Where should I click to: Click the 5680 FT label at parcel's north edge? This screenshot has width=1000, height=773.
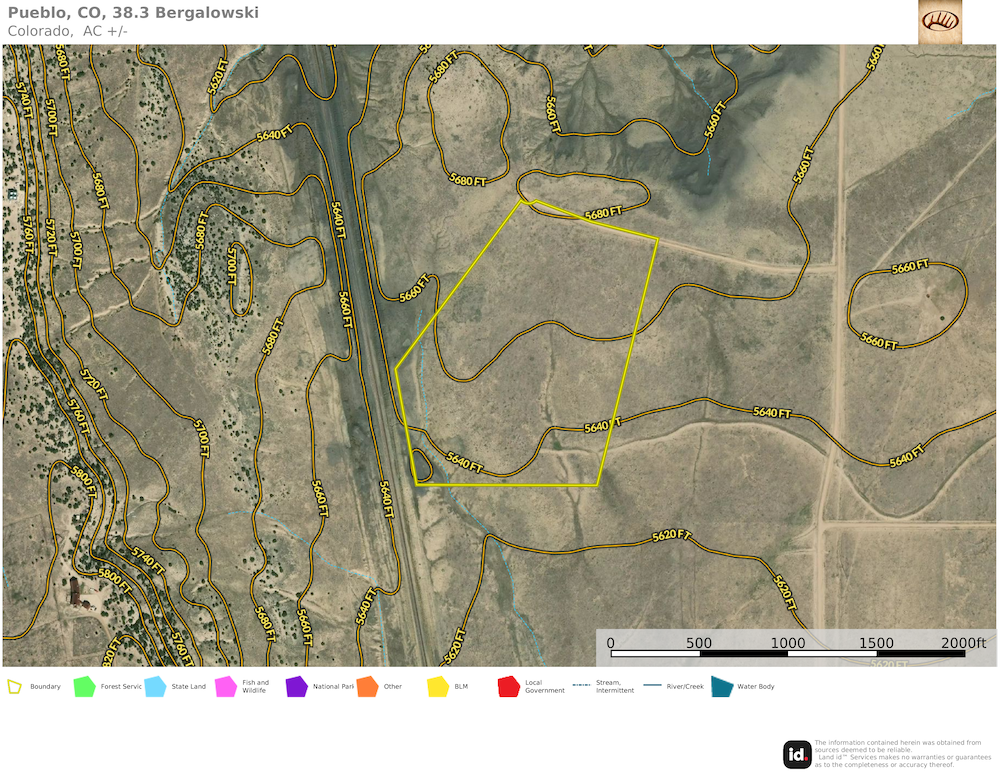603,213
